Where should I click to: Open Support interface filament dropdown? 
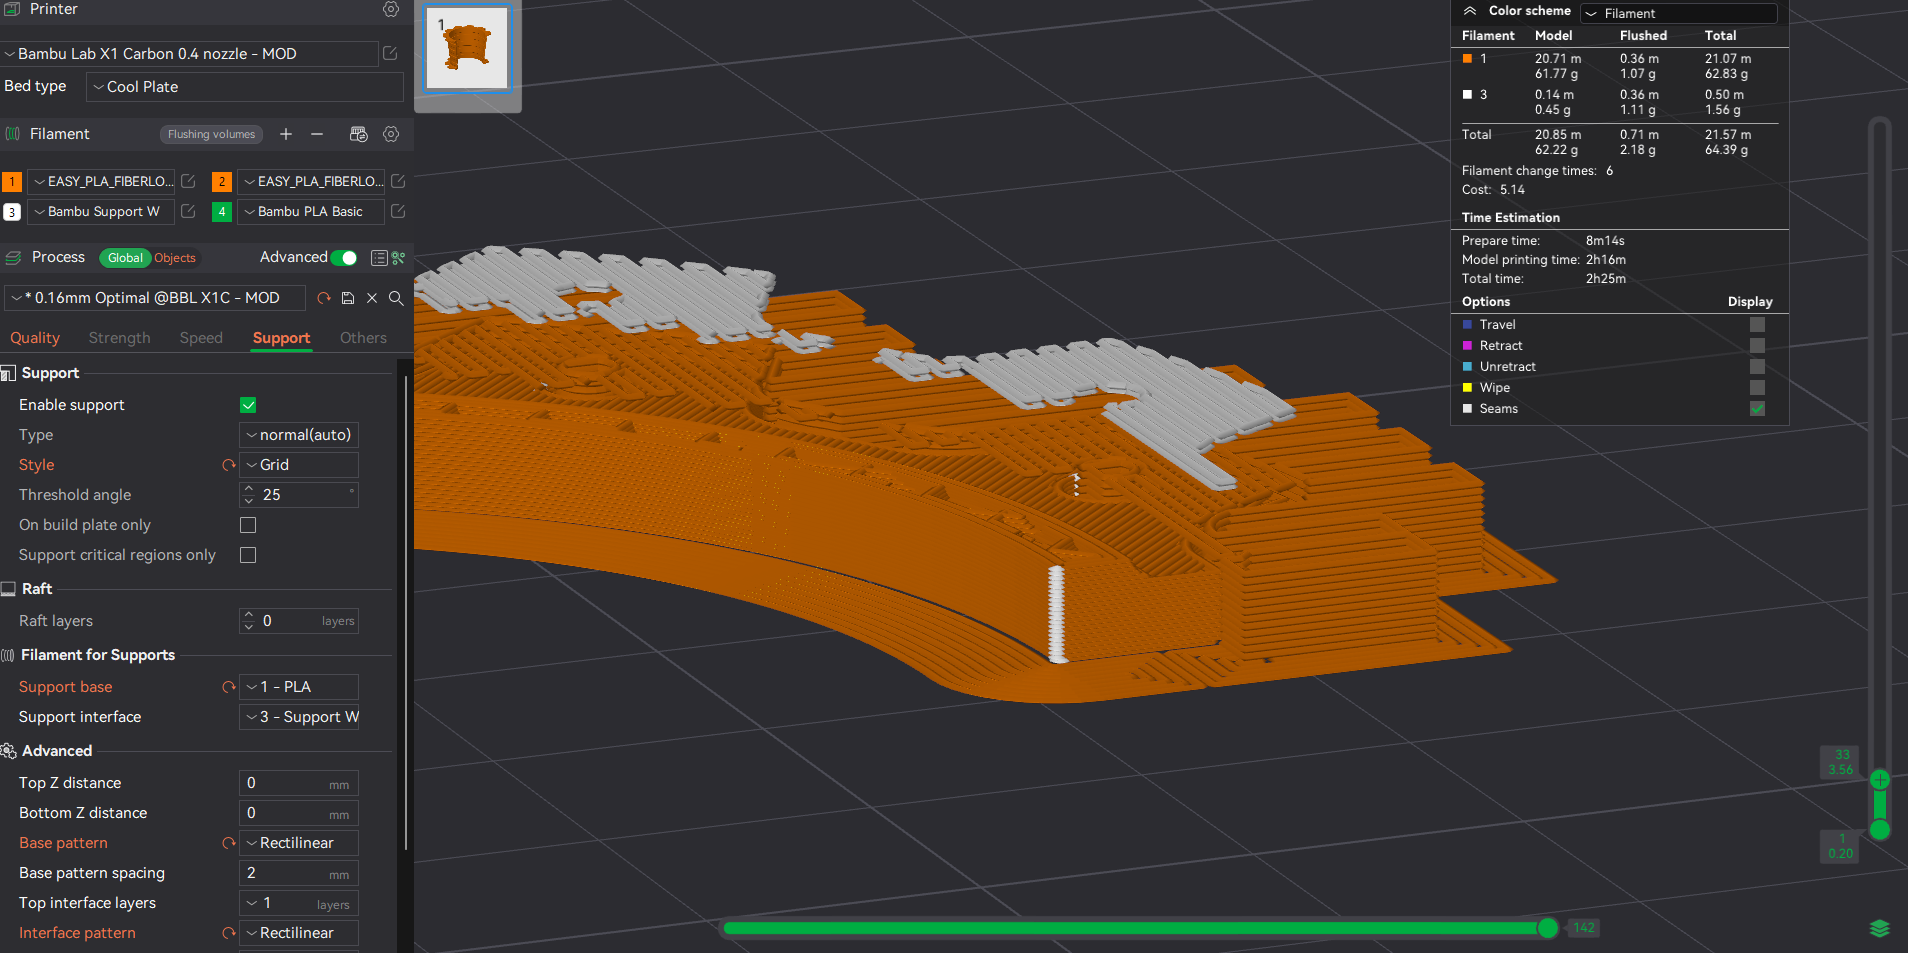pos(299,717)
